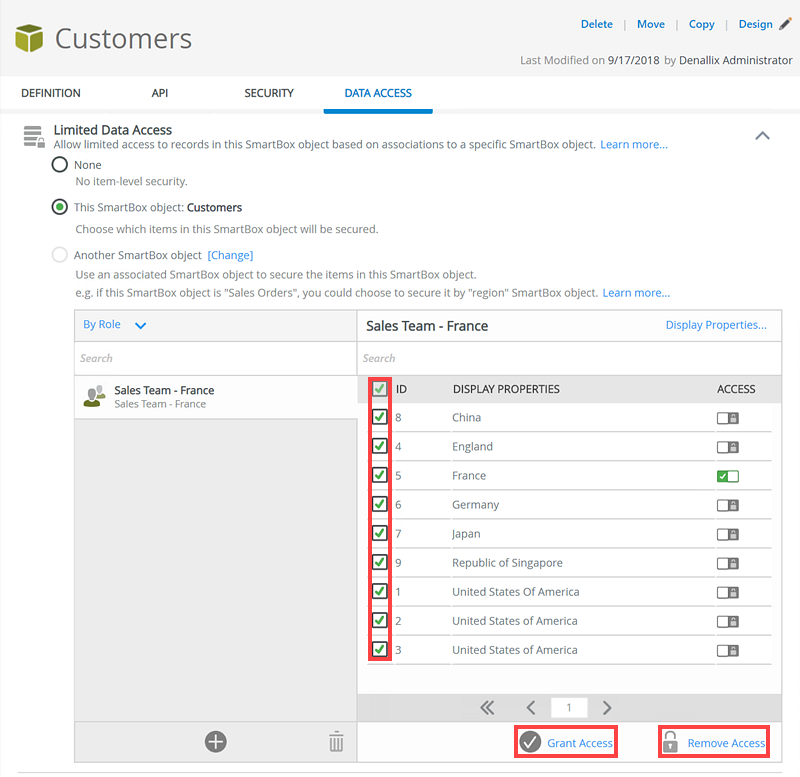Switch to the Security tab

pyautogui.click(x=269, y=93)
